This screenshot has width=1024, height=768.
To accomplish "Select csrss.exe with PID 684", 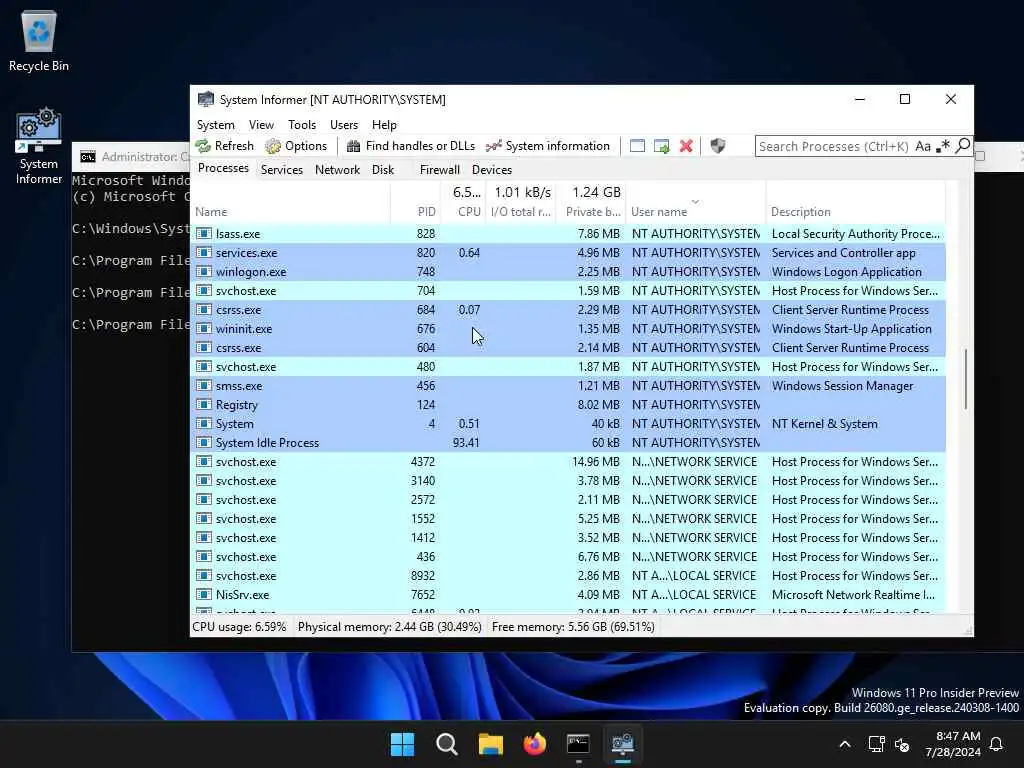I will click(568, 310).
